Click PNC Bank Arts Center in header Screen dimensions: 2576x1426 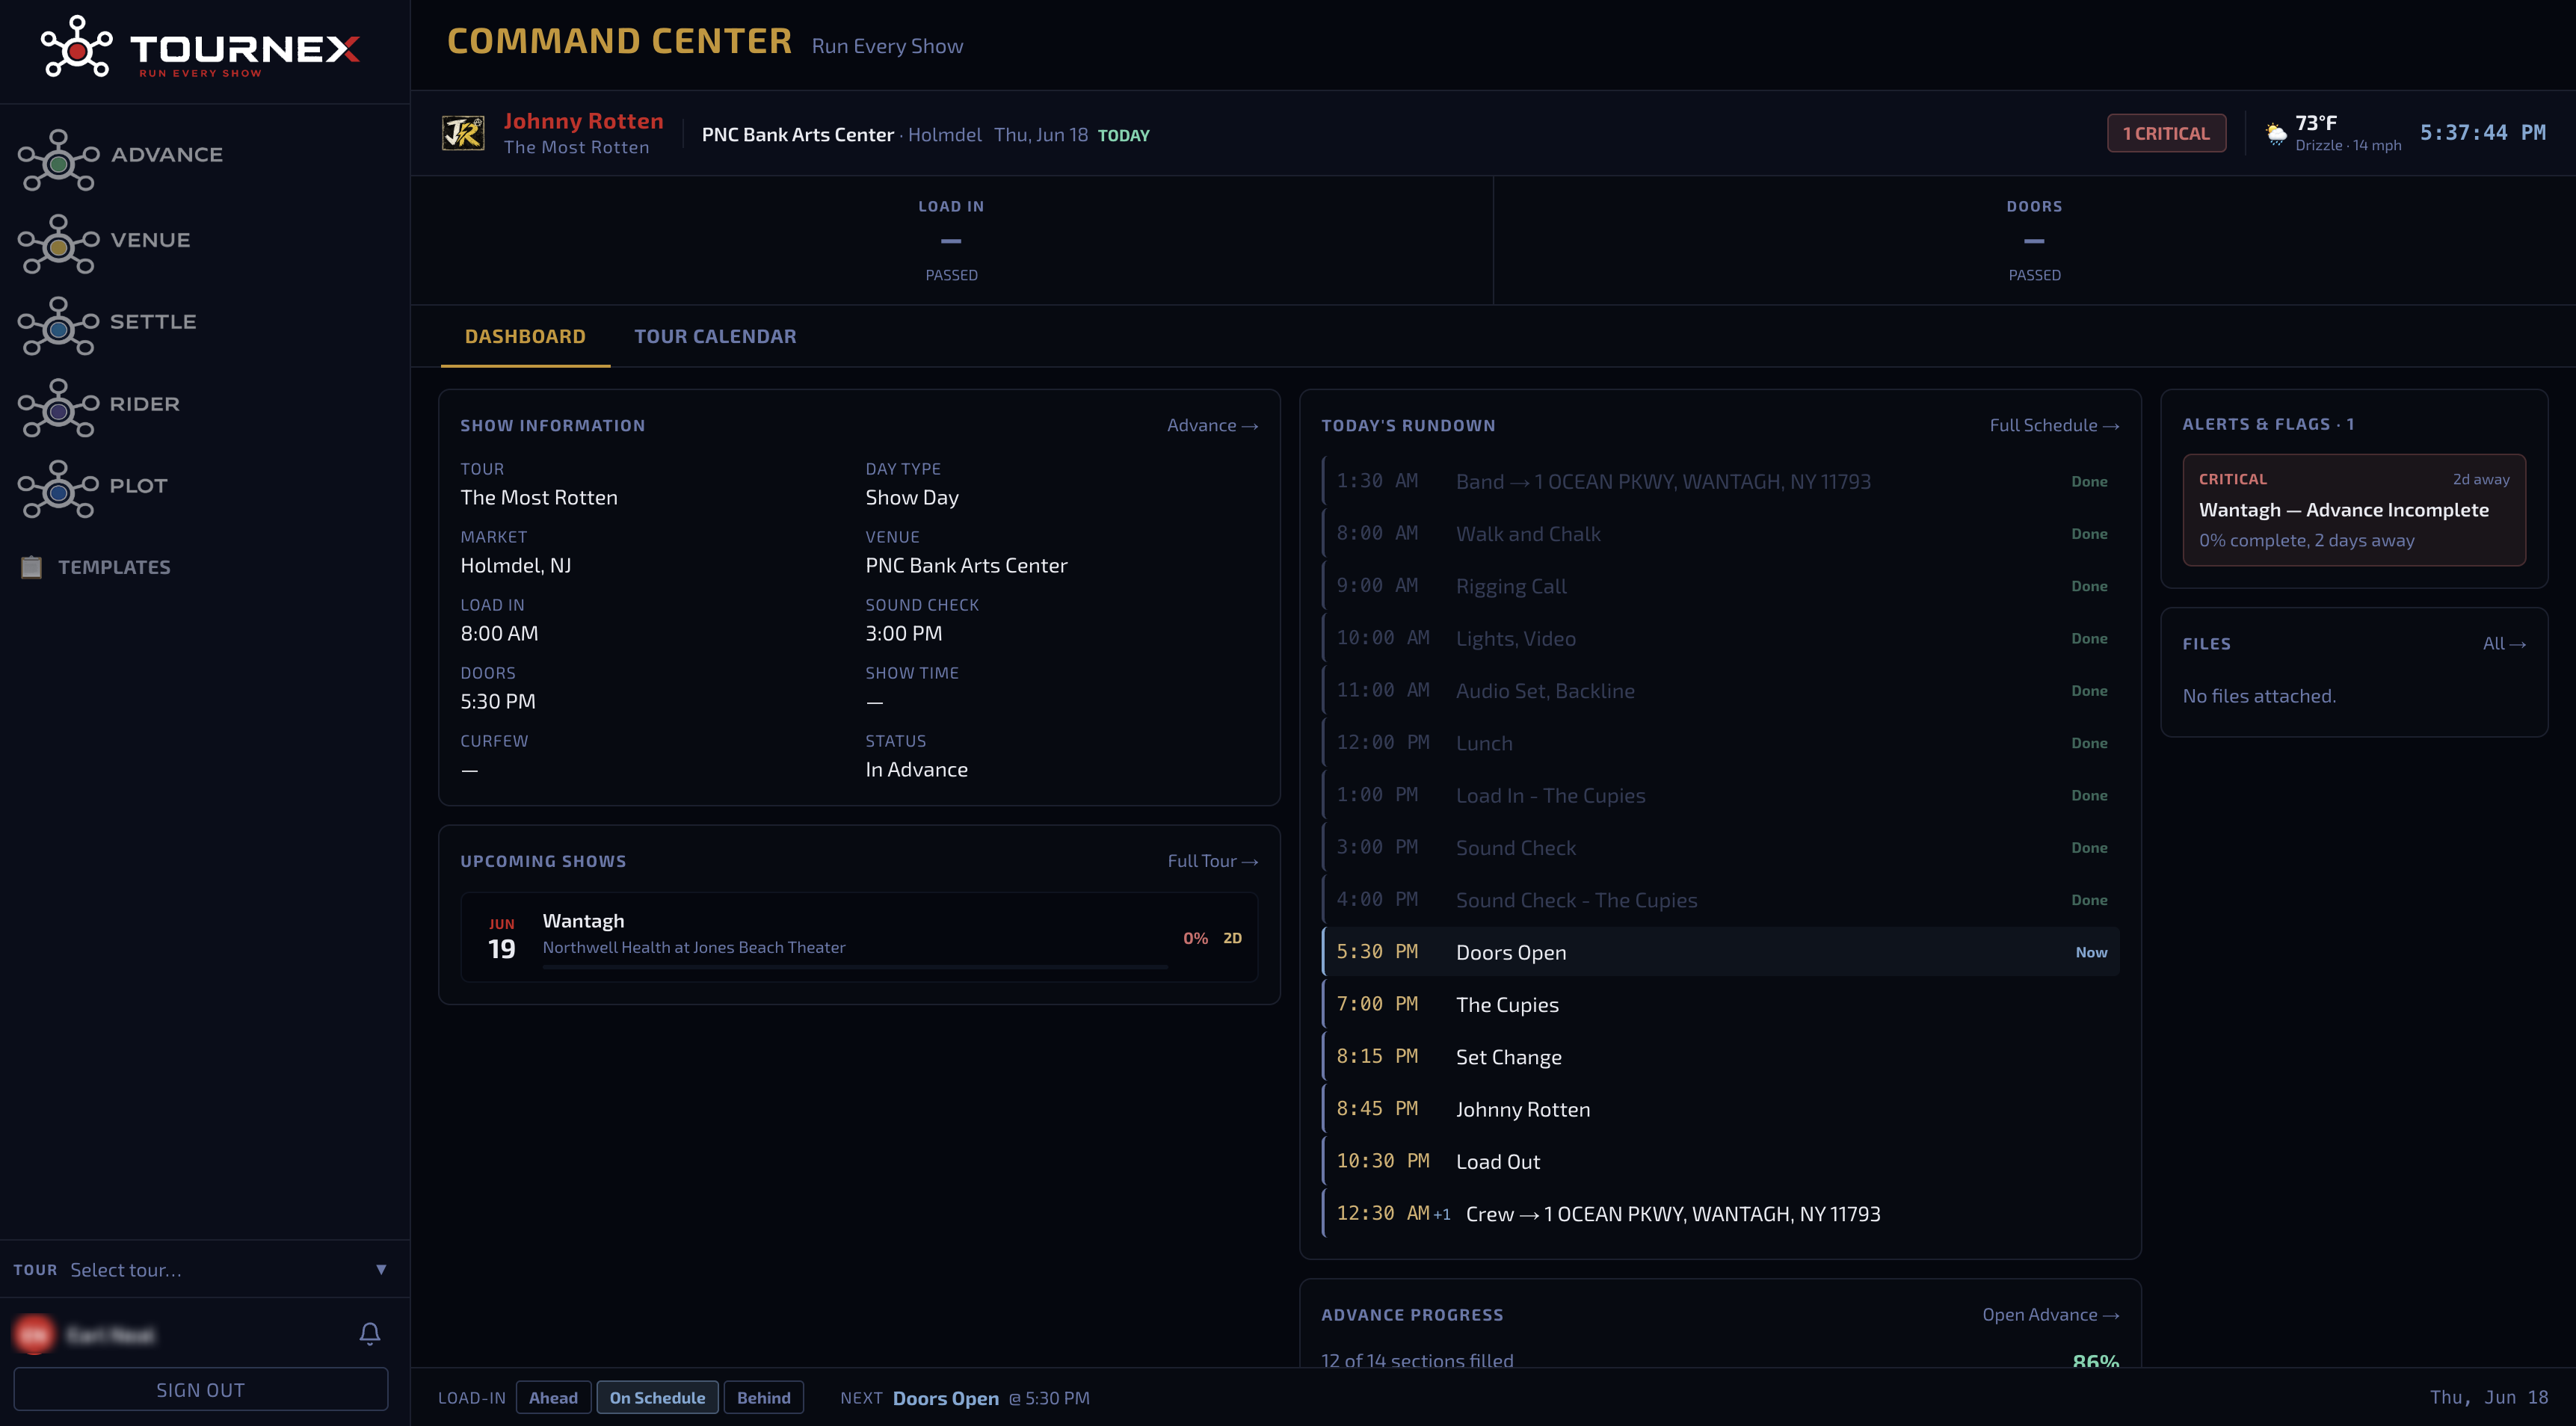[x=798, y=135]
